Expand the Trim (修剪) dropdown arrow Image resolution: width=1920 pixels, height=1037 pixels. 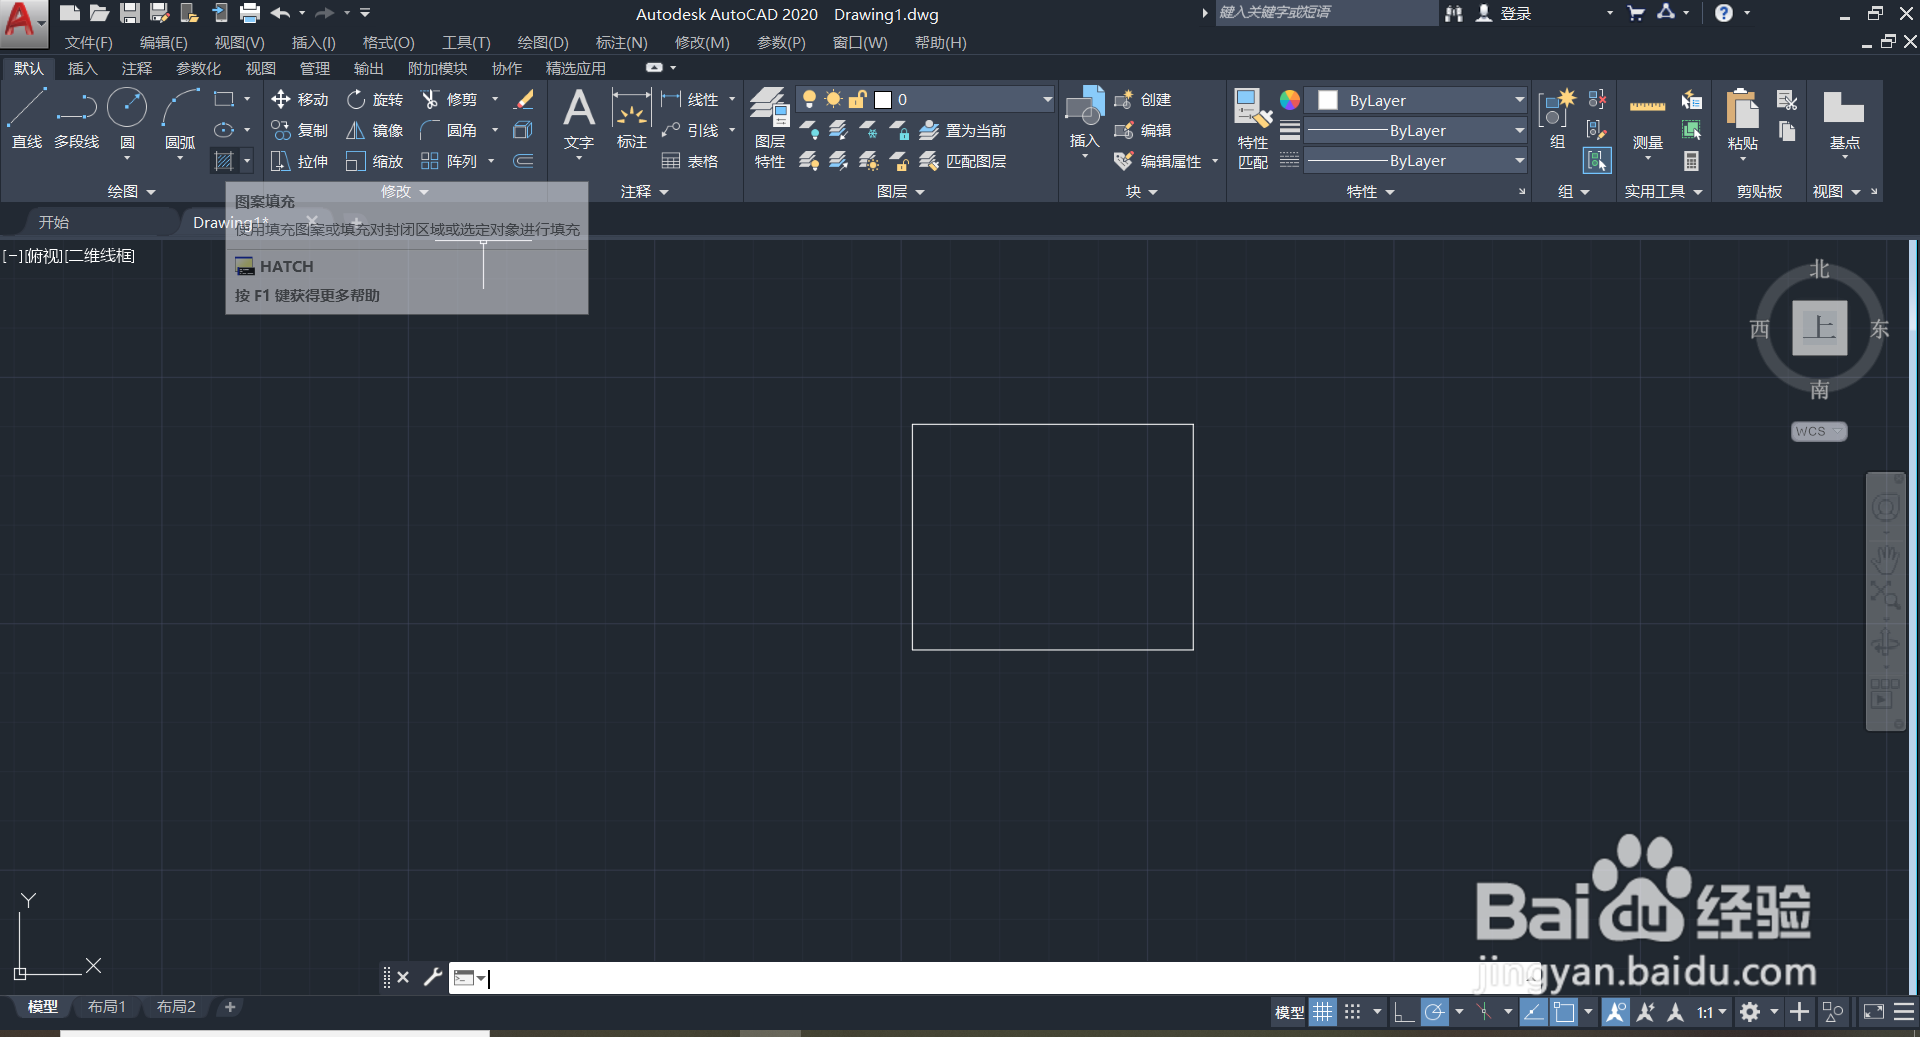coord(495,99)
